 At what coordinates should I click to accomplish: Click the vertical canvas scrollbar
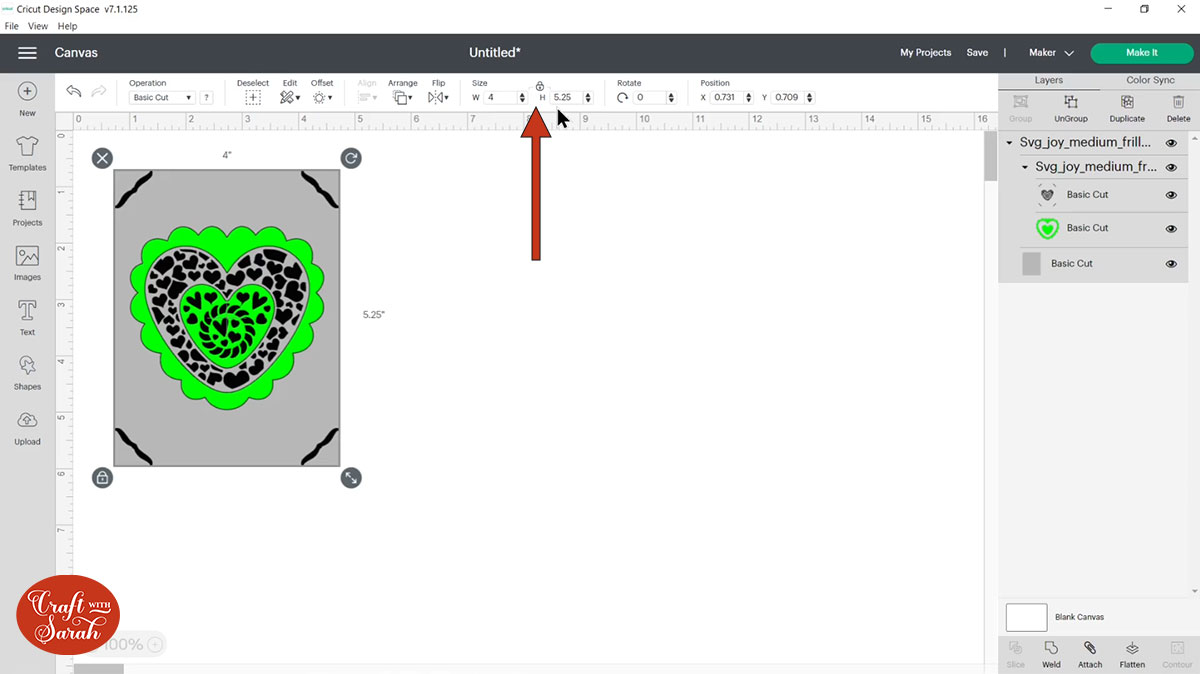(990, 155)
